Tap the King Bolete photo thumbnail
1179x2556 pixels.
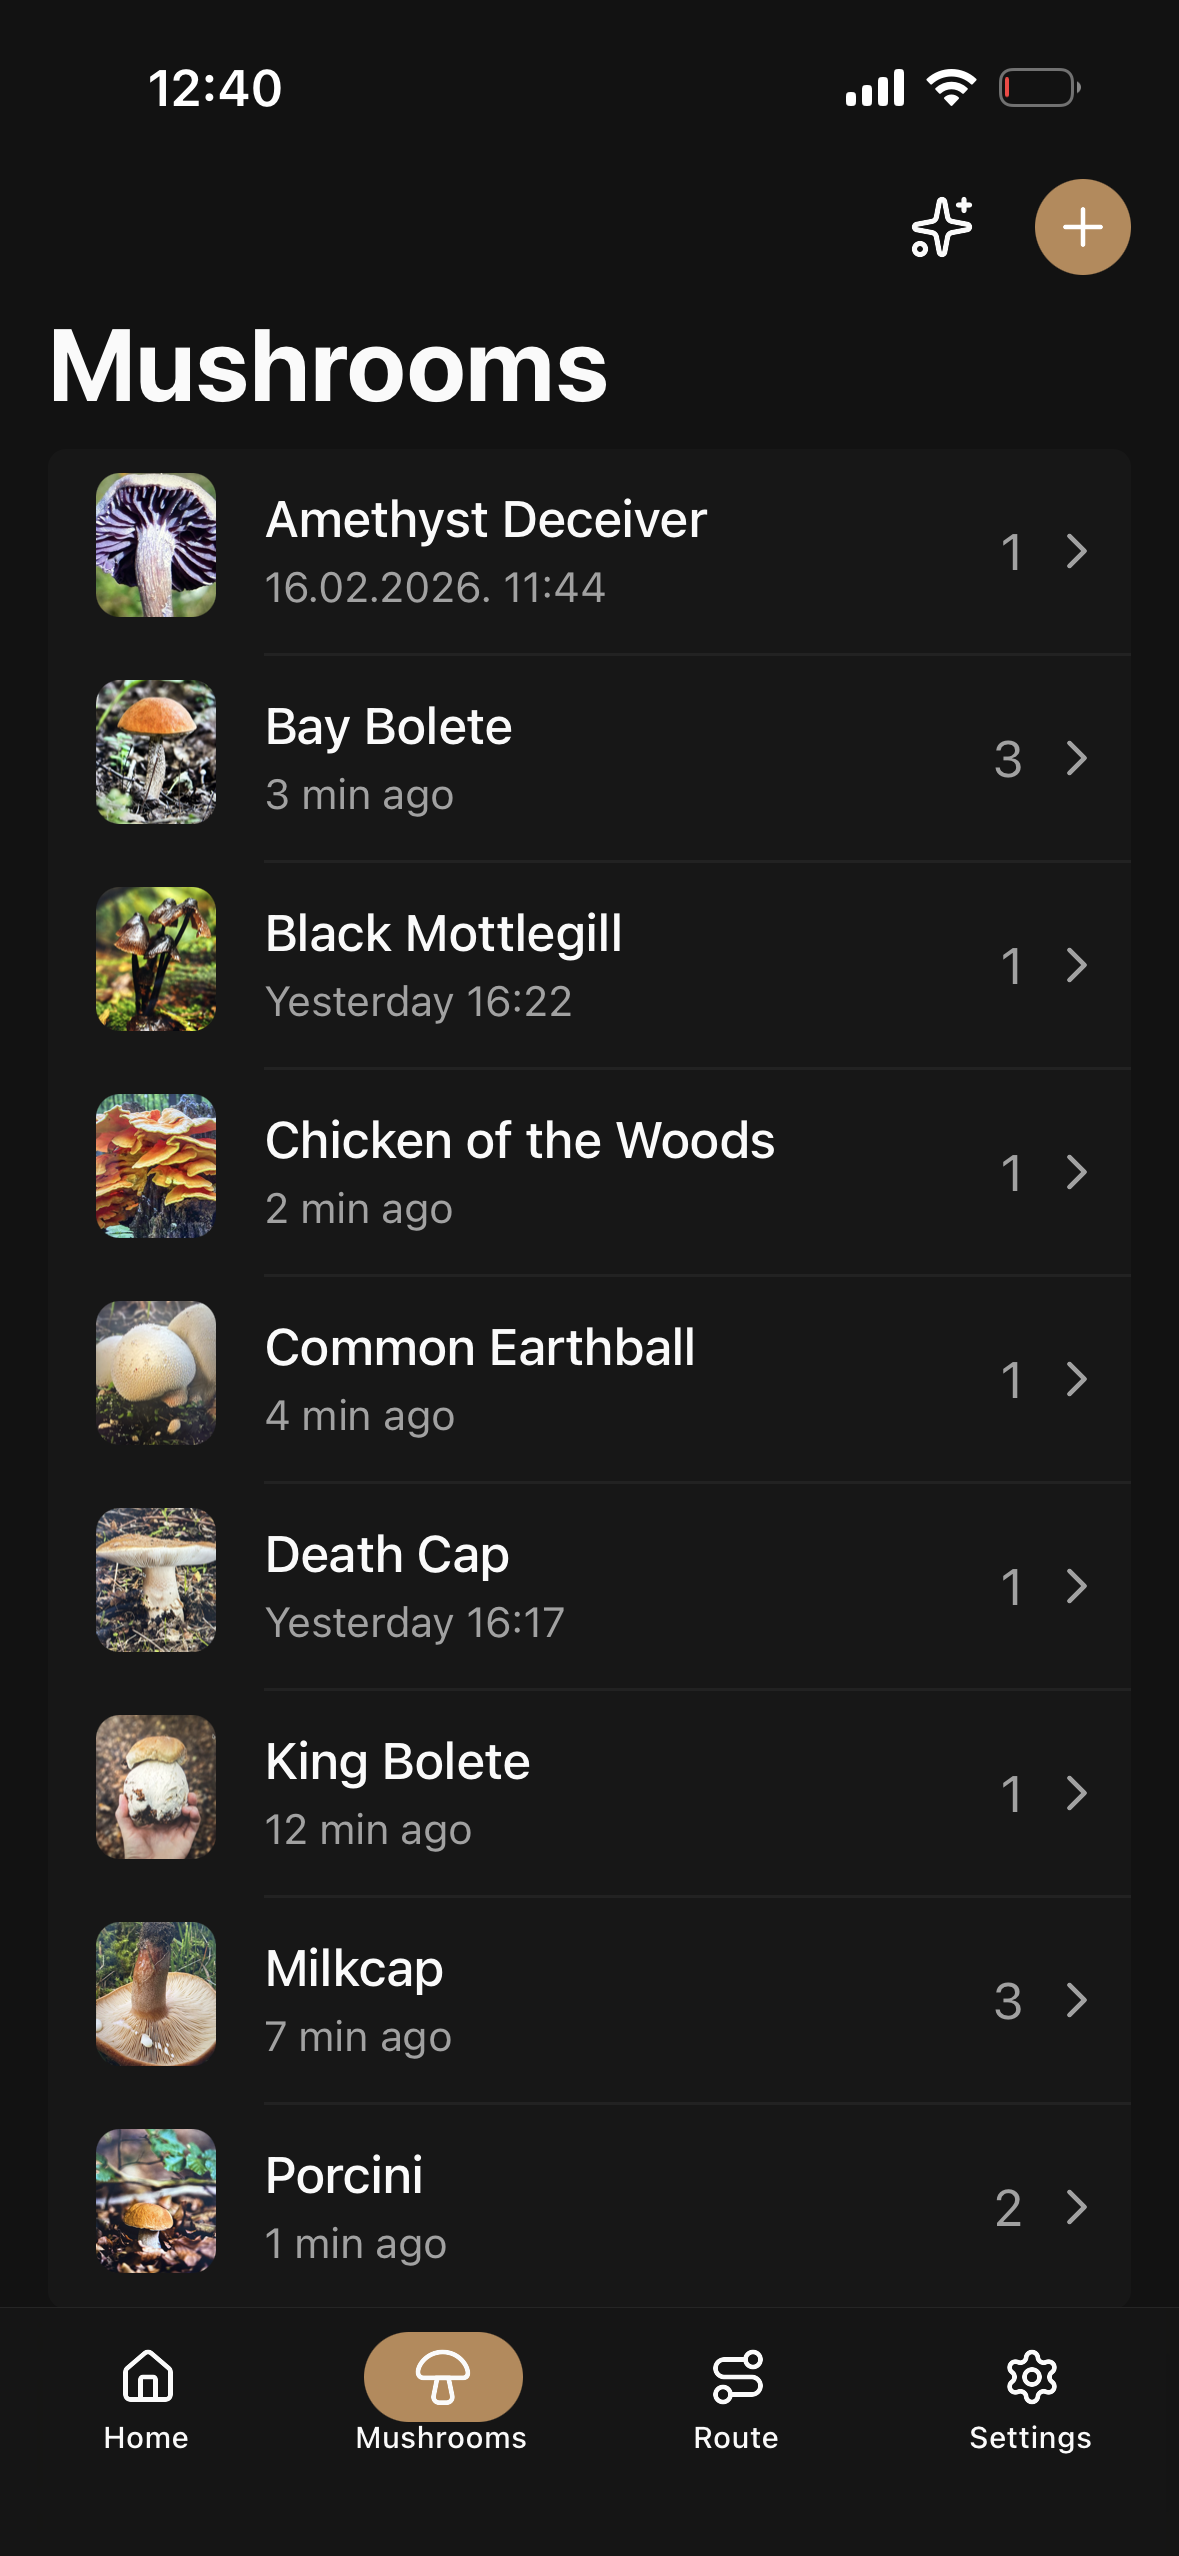click(x=156, y=1787)
